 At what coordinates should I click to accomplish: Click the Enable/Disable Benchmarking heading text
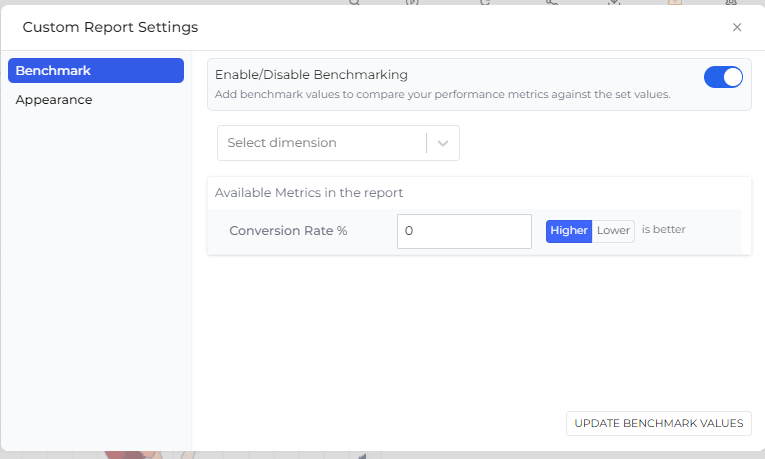[311, 75]
